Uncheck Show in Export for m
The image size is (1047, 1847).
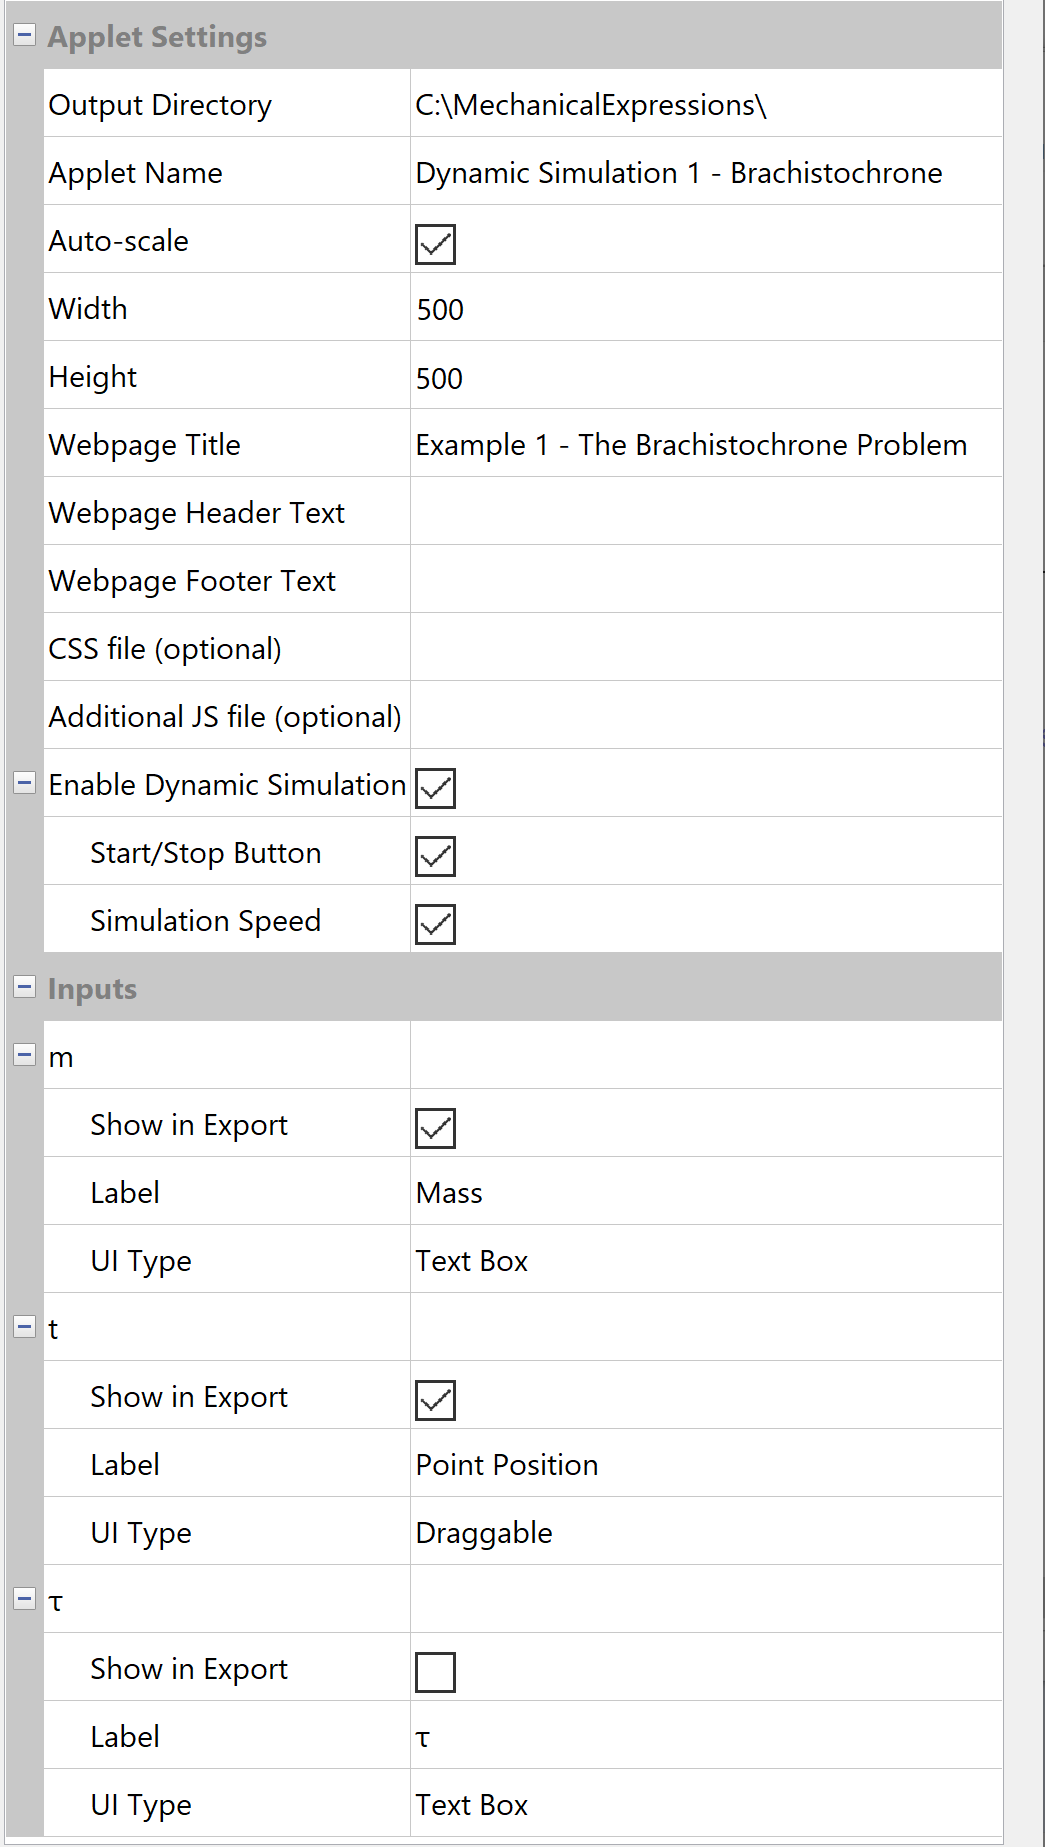tap(435, 1128)
